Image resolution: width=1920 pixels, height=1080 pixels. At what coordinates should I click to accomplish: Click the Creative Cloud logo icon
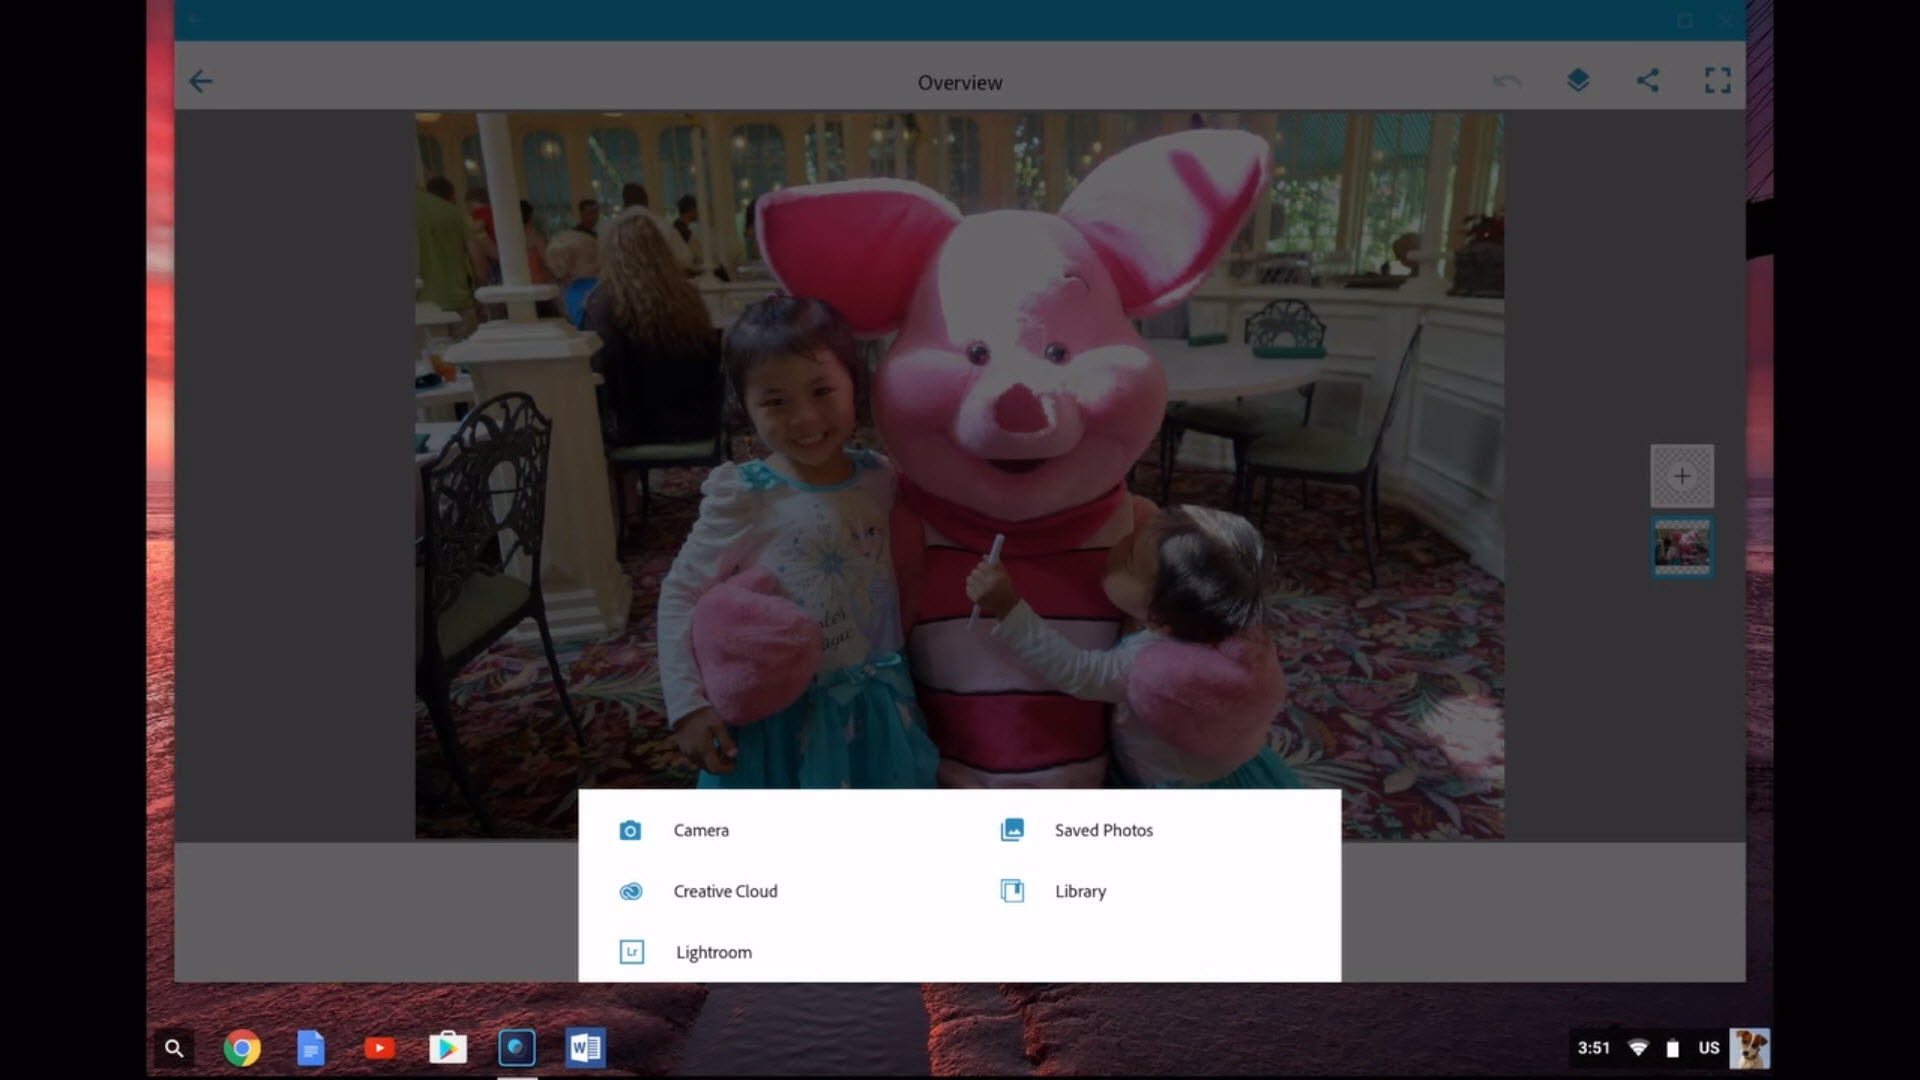[631, 891]
